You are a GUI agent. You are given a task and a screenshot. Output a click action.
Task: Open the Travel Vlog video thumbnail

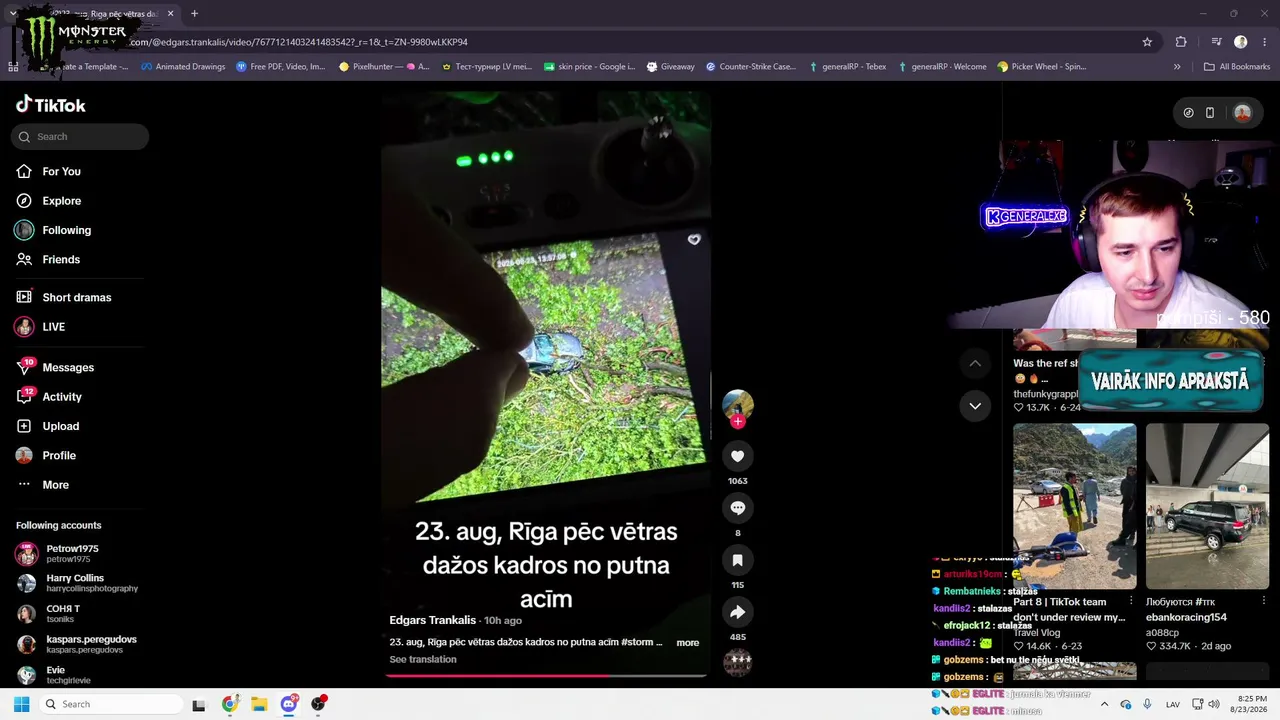tap(1074, 506)
